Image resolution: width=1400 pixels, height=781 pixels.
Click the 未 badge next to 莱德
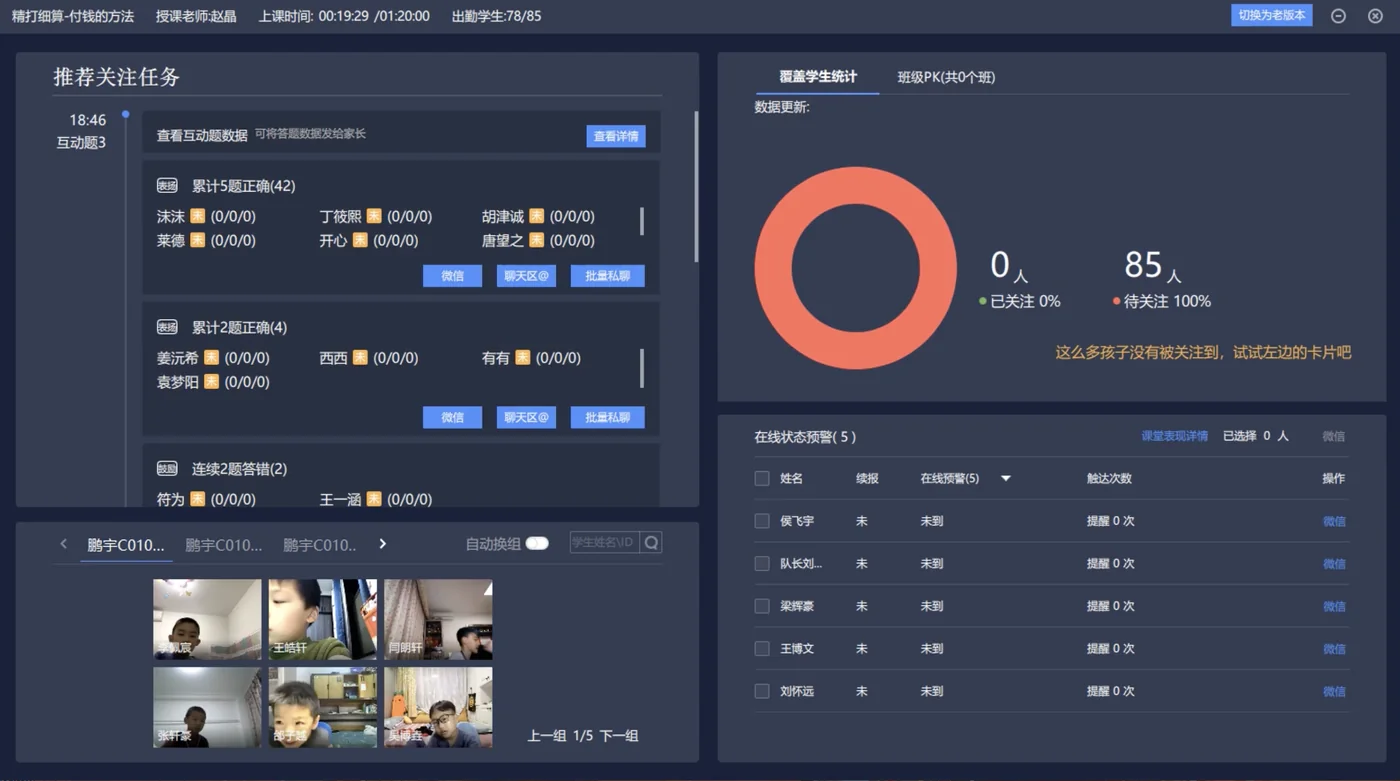click(198, 240)
